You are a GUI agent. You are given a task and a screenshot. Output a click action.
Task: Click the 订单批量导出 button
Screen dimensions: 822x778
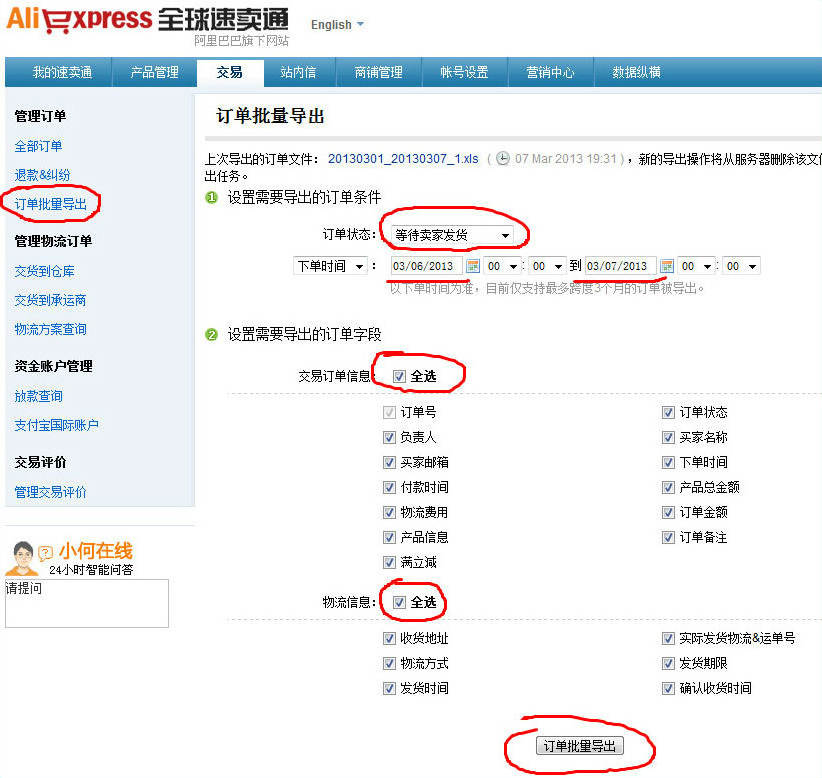click(580, 746)
